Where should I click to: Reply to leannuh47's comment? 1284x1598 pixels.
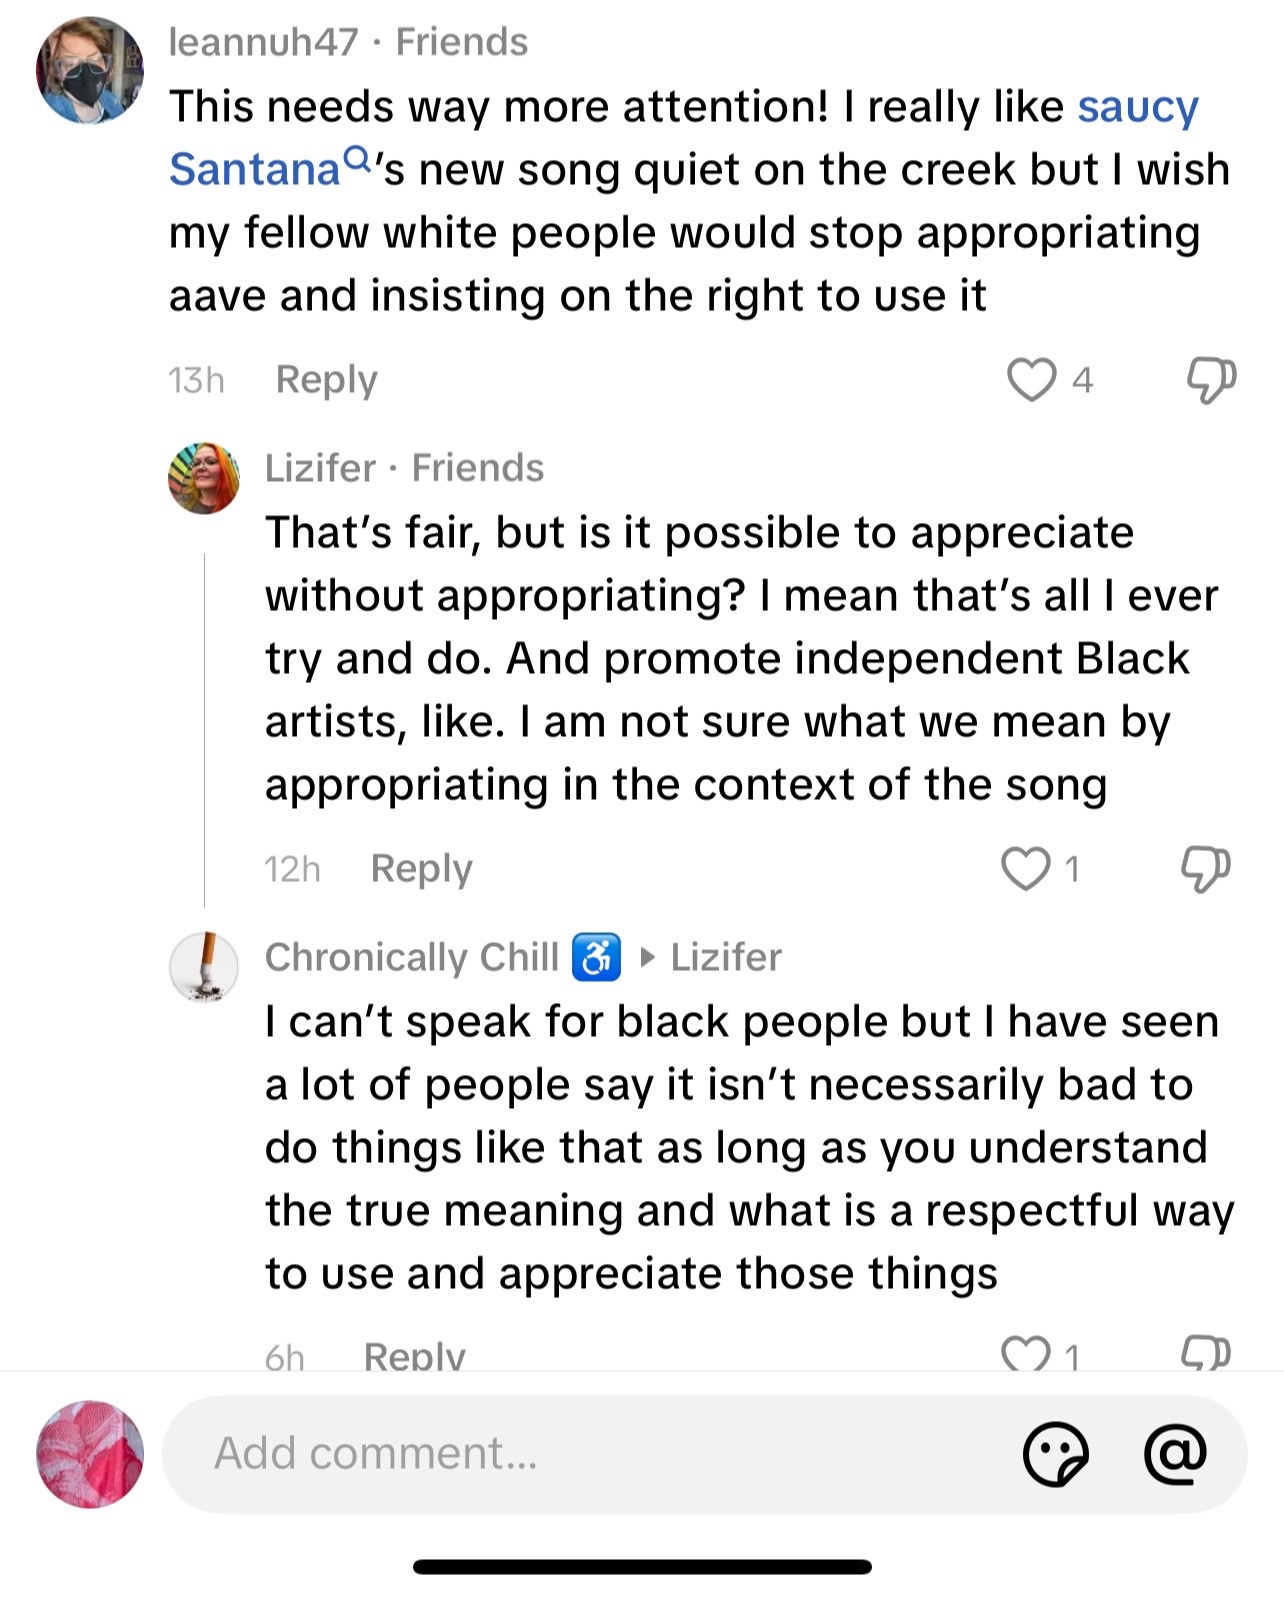point(326,380)
